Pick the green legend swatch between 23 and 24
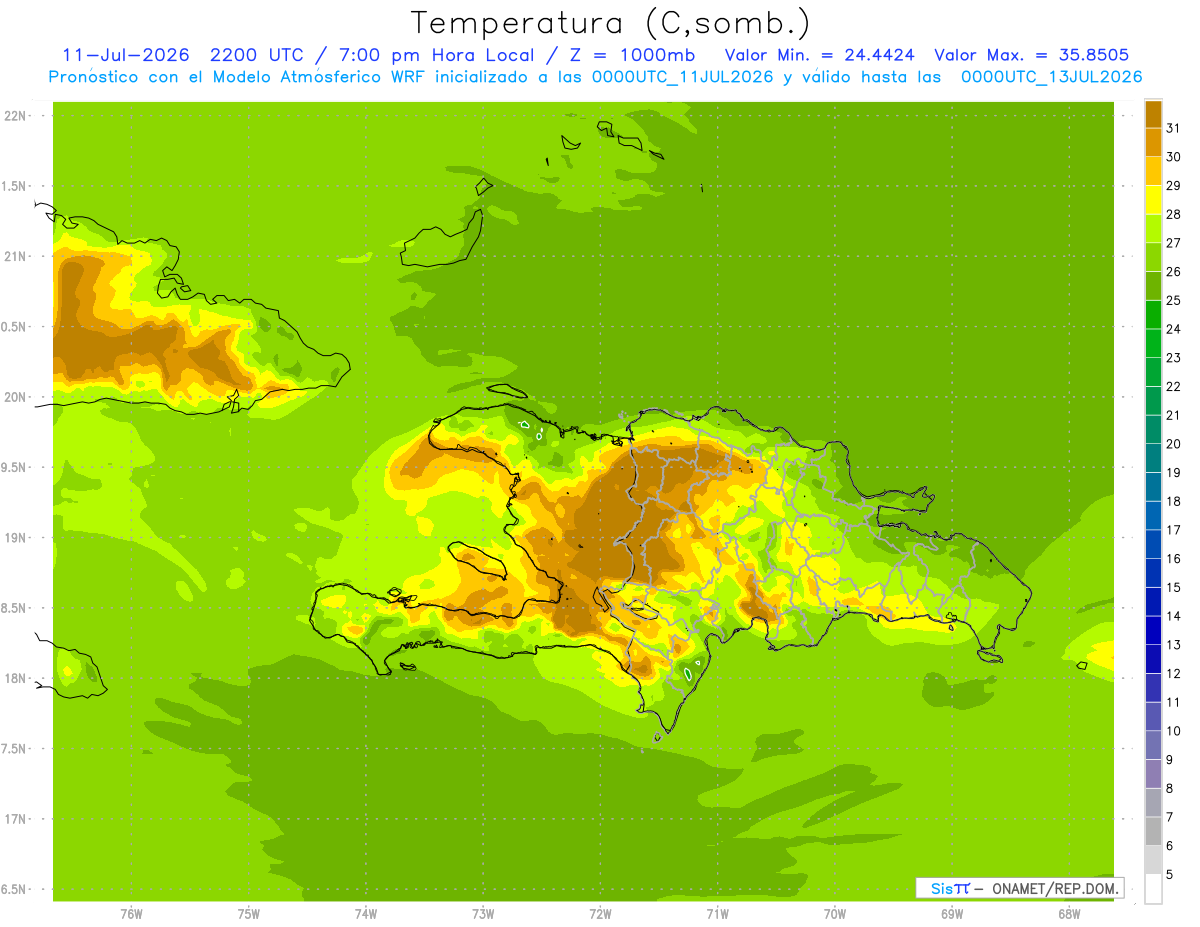The image size is (1200, 927). tap(1153, 343)
